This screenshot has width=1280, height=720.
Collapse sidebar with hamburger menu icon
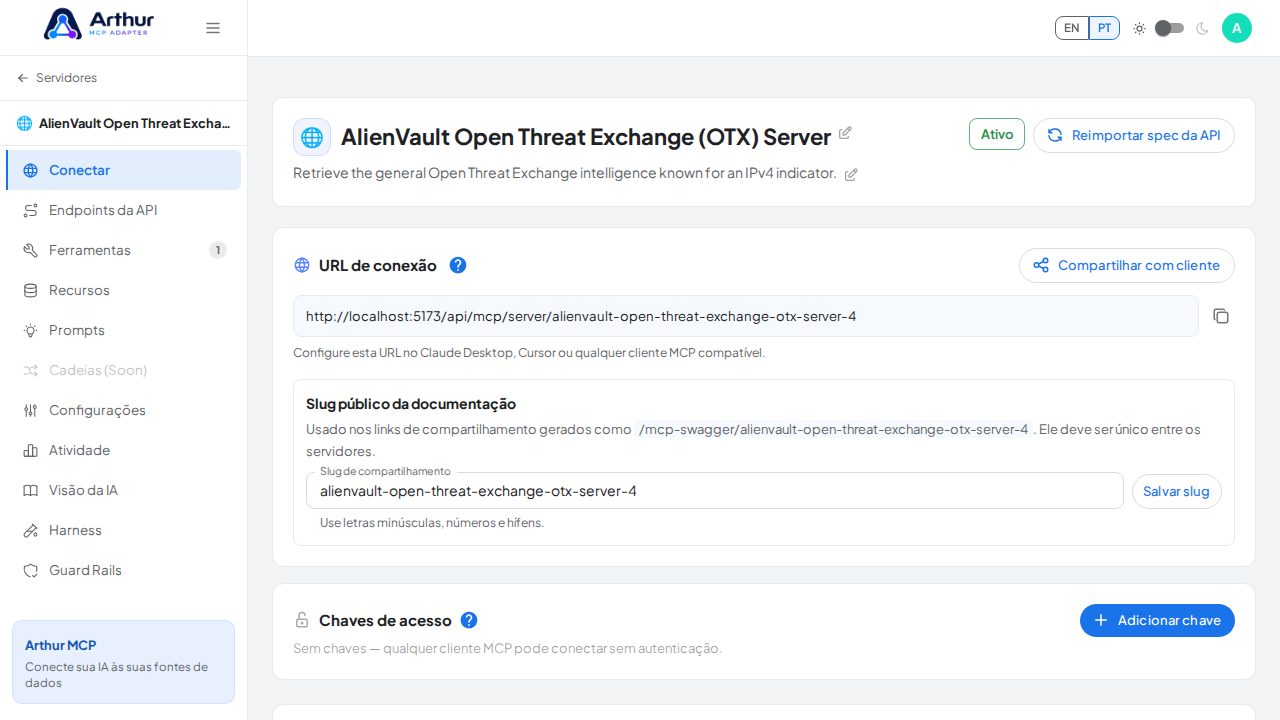[213, 28]
